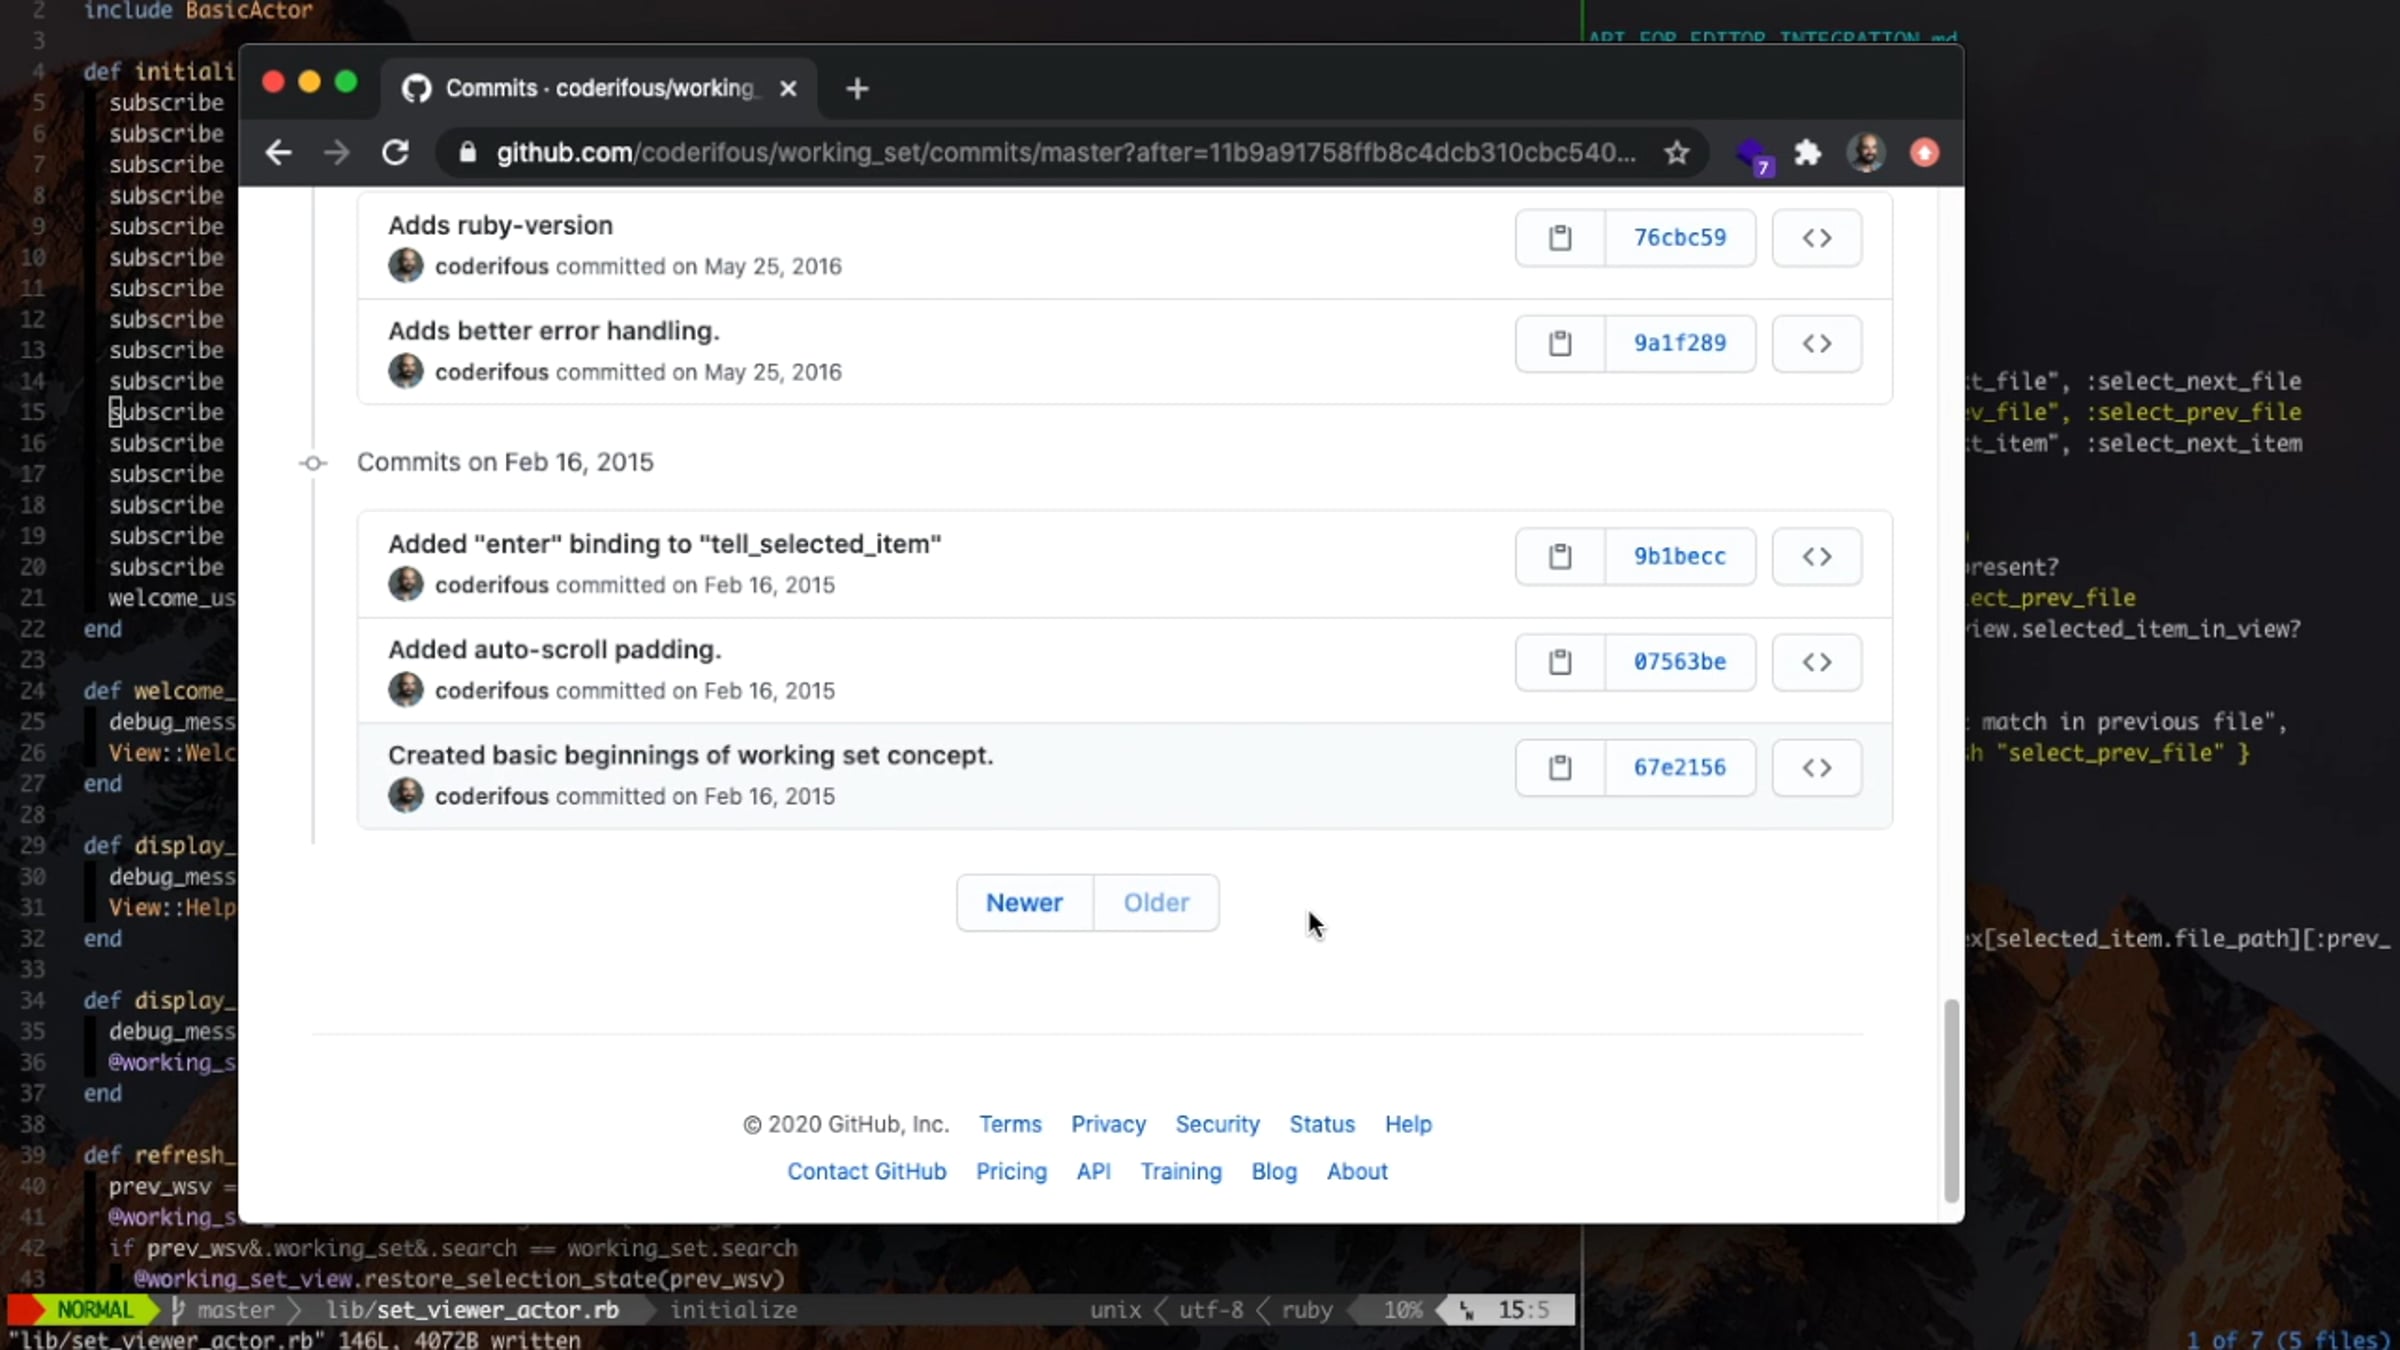Open the Terms footer link

pyautogui.click(x=1010, y=1124)
